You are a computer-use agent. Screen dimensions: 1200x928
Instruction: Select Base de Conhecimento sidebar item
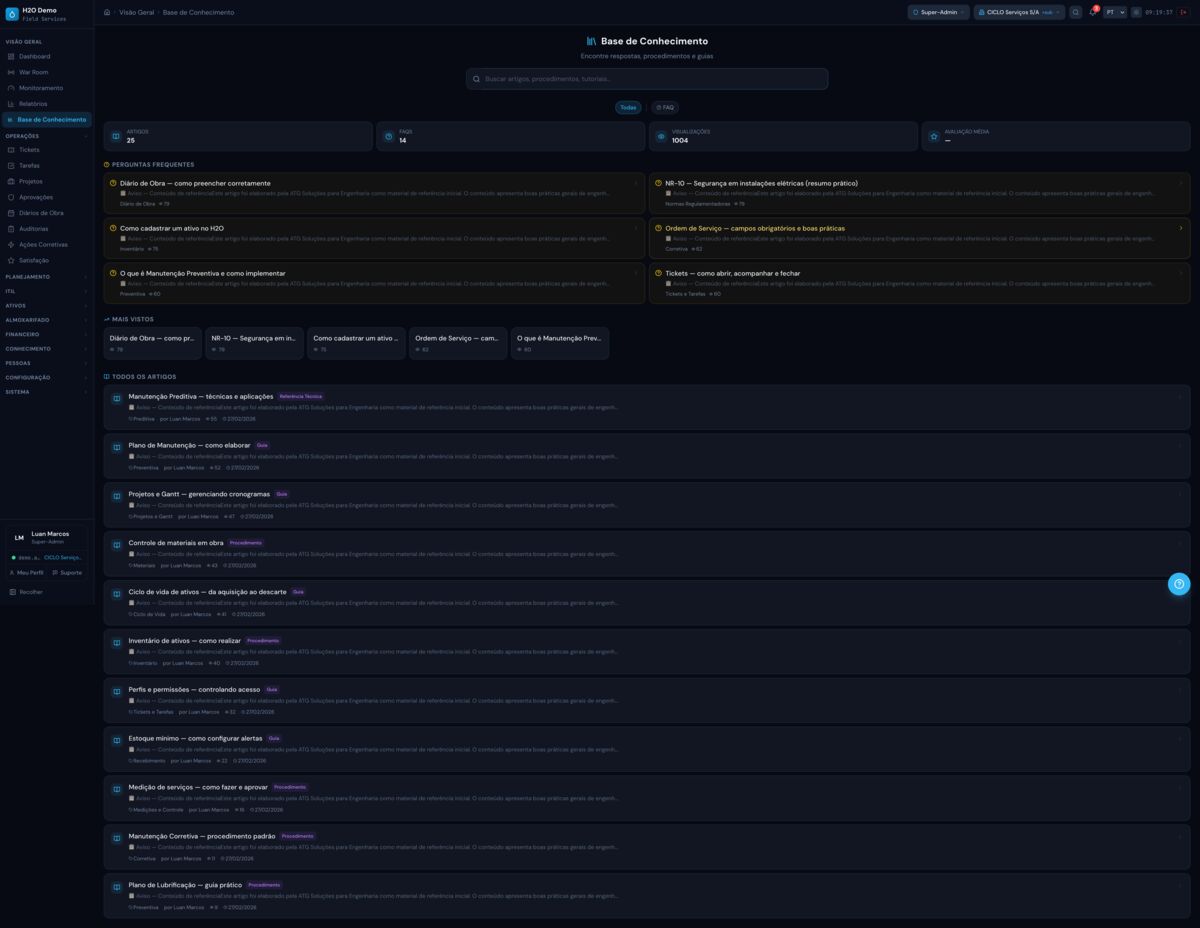pos(47,119)
